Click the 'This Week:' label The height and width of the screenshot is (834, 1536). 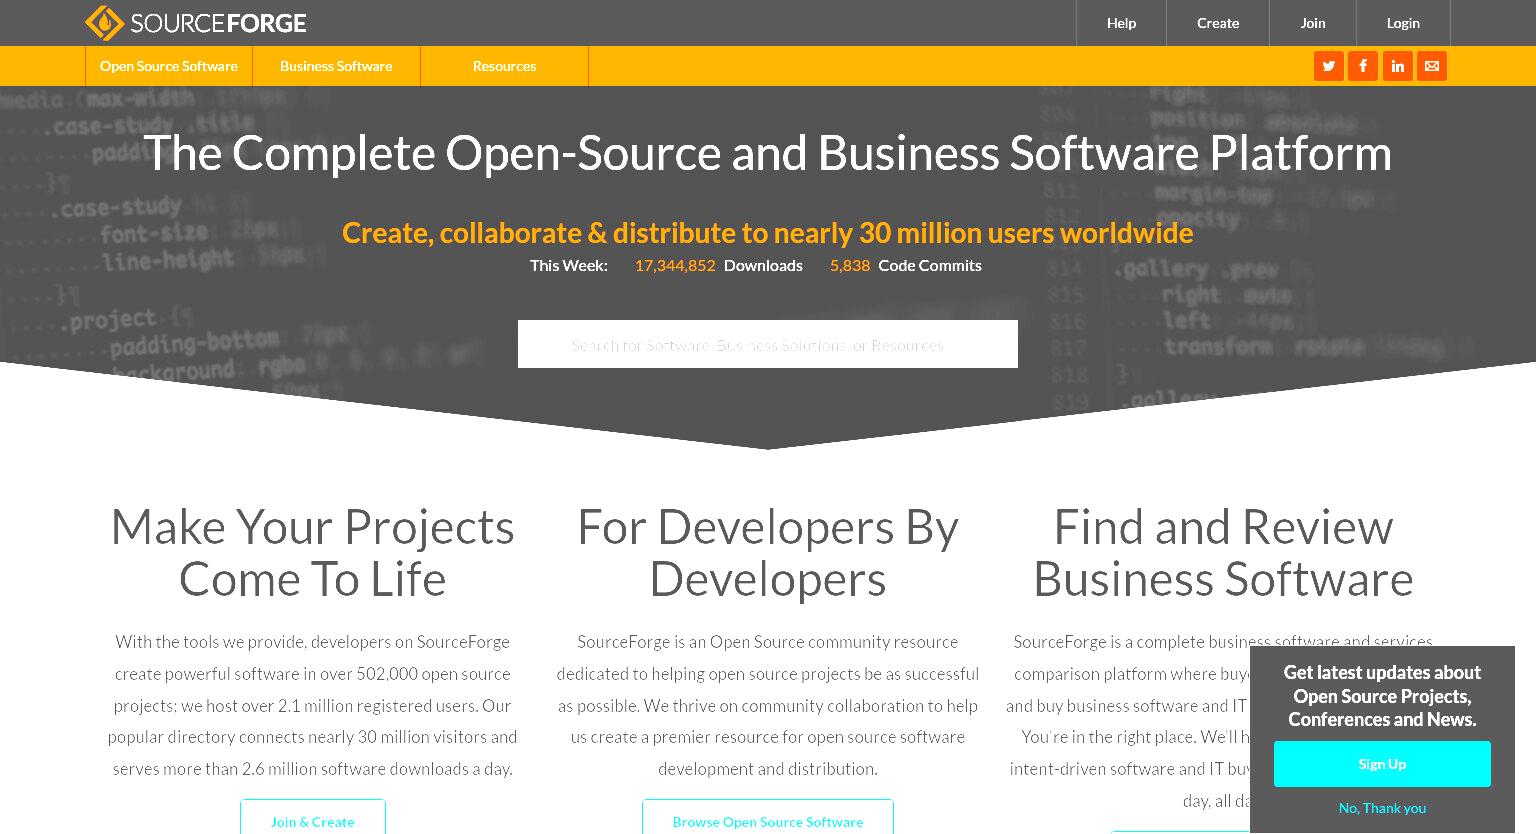click(x=569, y=265)
